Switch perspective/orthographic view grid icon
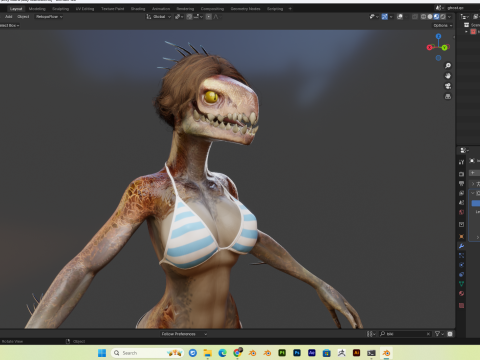This screenshot has width=480, height=360. [x=448, y=97]
